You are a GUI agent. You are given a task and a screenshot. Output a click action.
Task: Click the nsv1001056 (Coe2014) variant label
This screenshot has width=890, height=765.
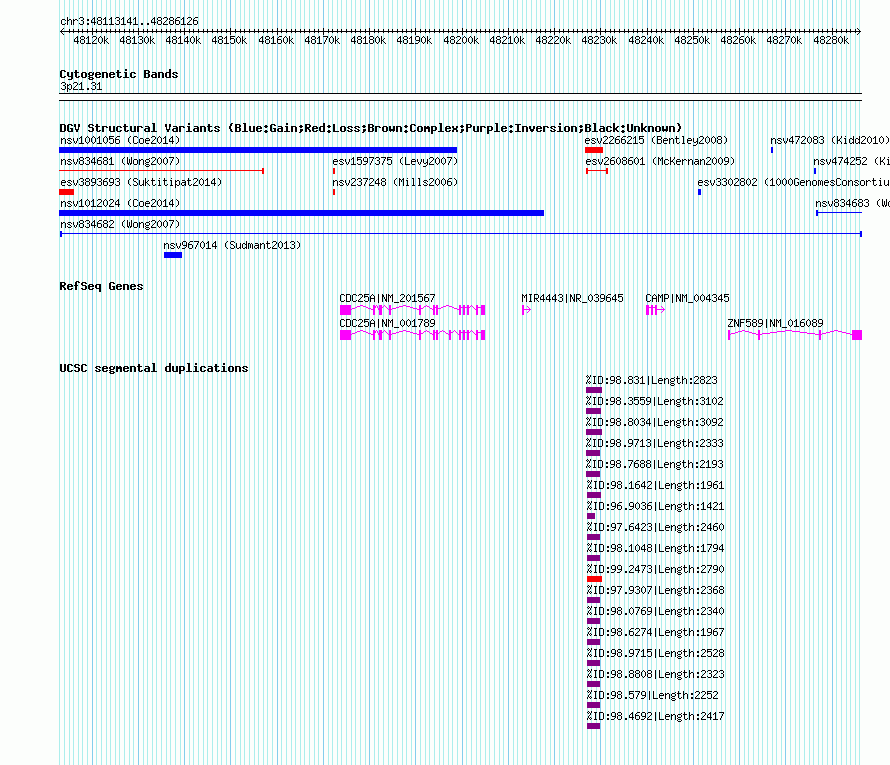pyautogui.click(x=120, y=140)
